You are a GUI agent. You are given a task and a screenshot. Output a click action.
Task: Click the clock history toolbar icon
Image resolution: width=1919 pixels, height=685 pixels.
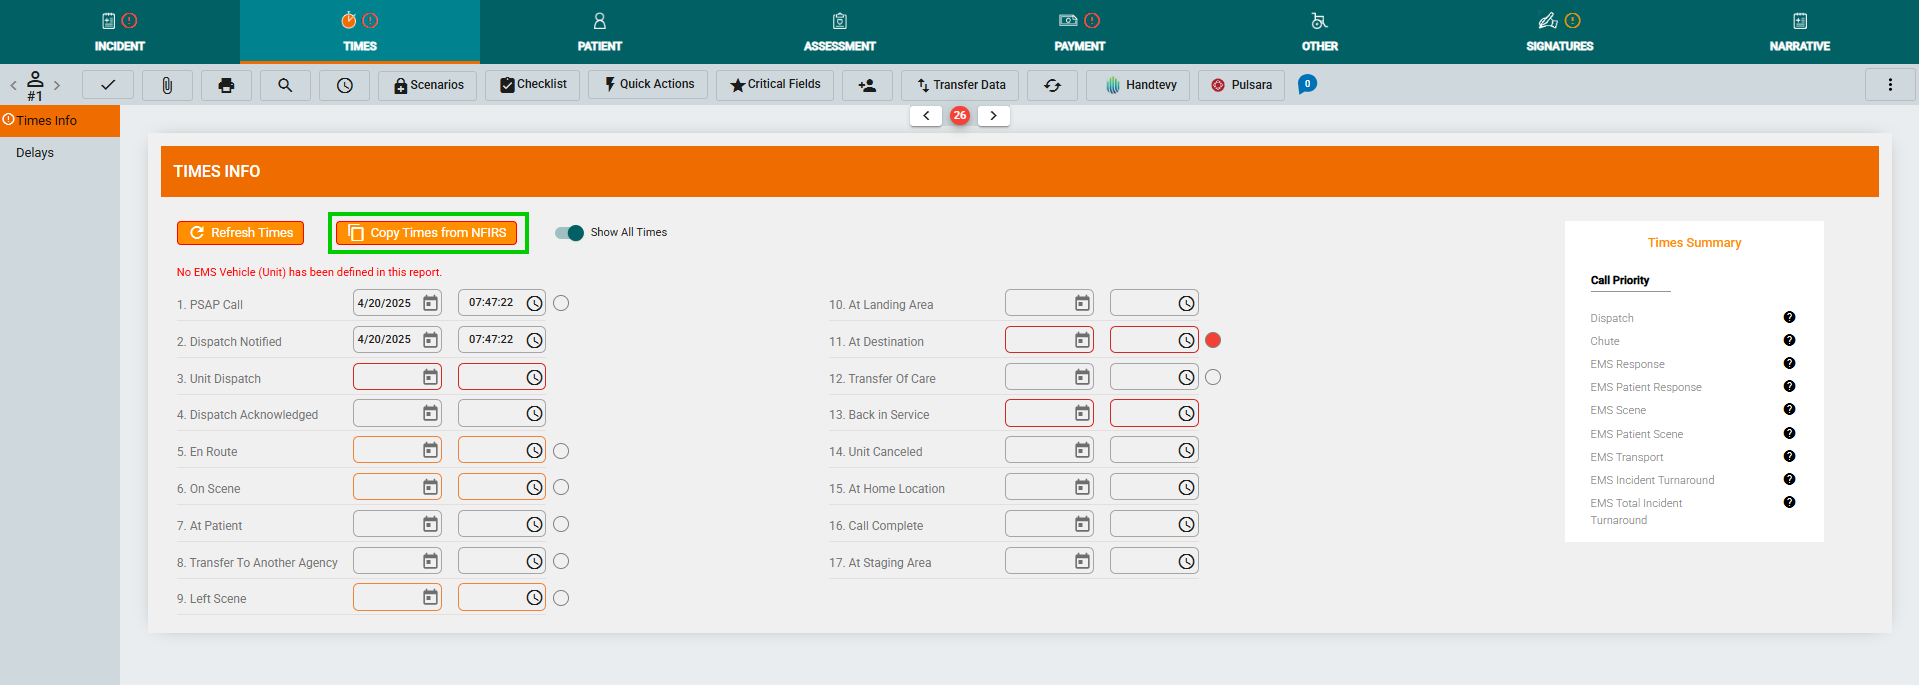[x=344, y=86]
